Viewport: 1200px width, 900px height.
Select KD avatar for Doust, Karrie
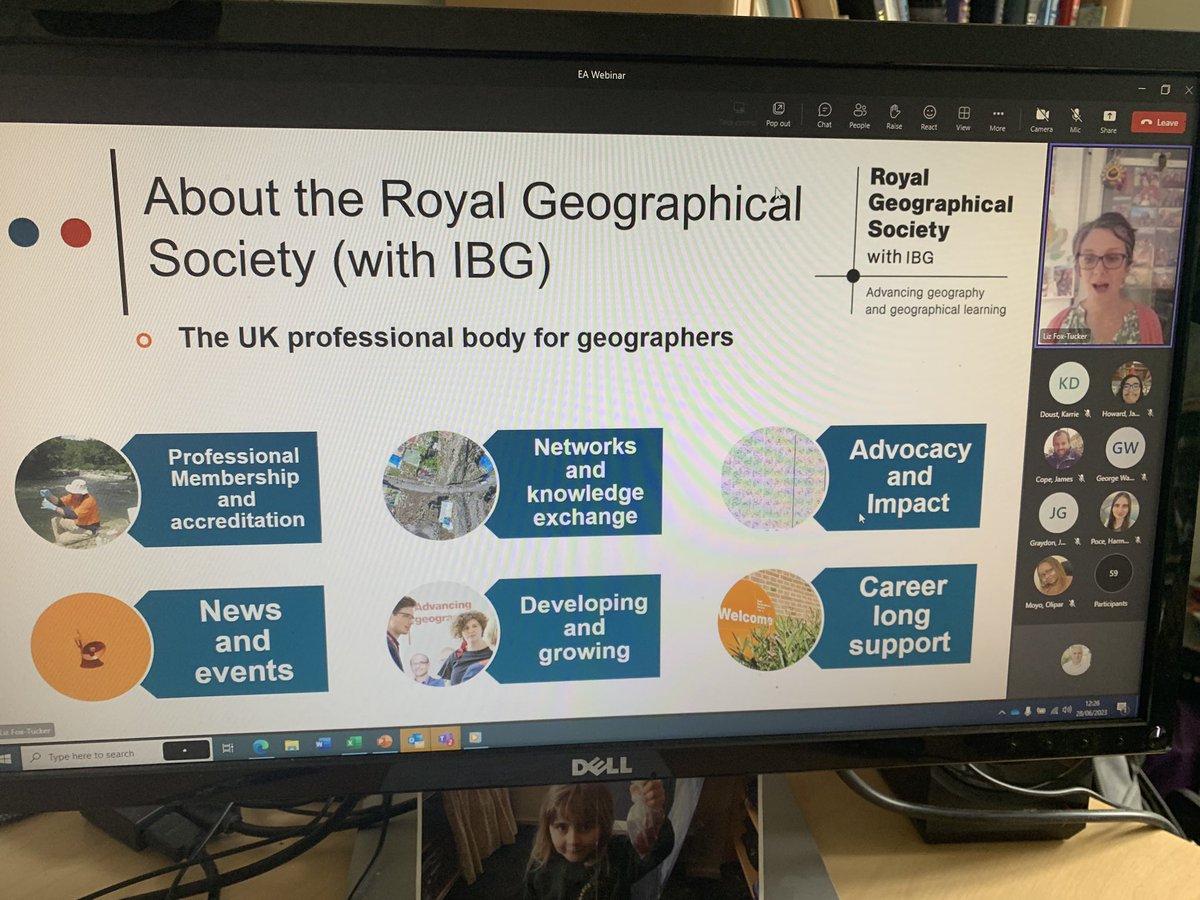1069,384
